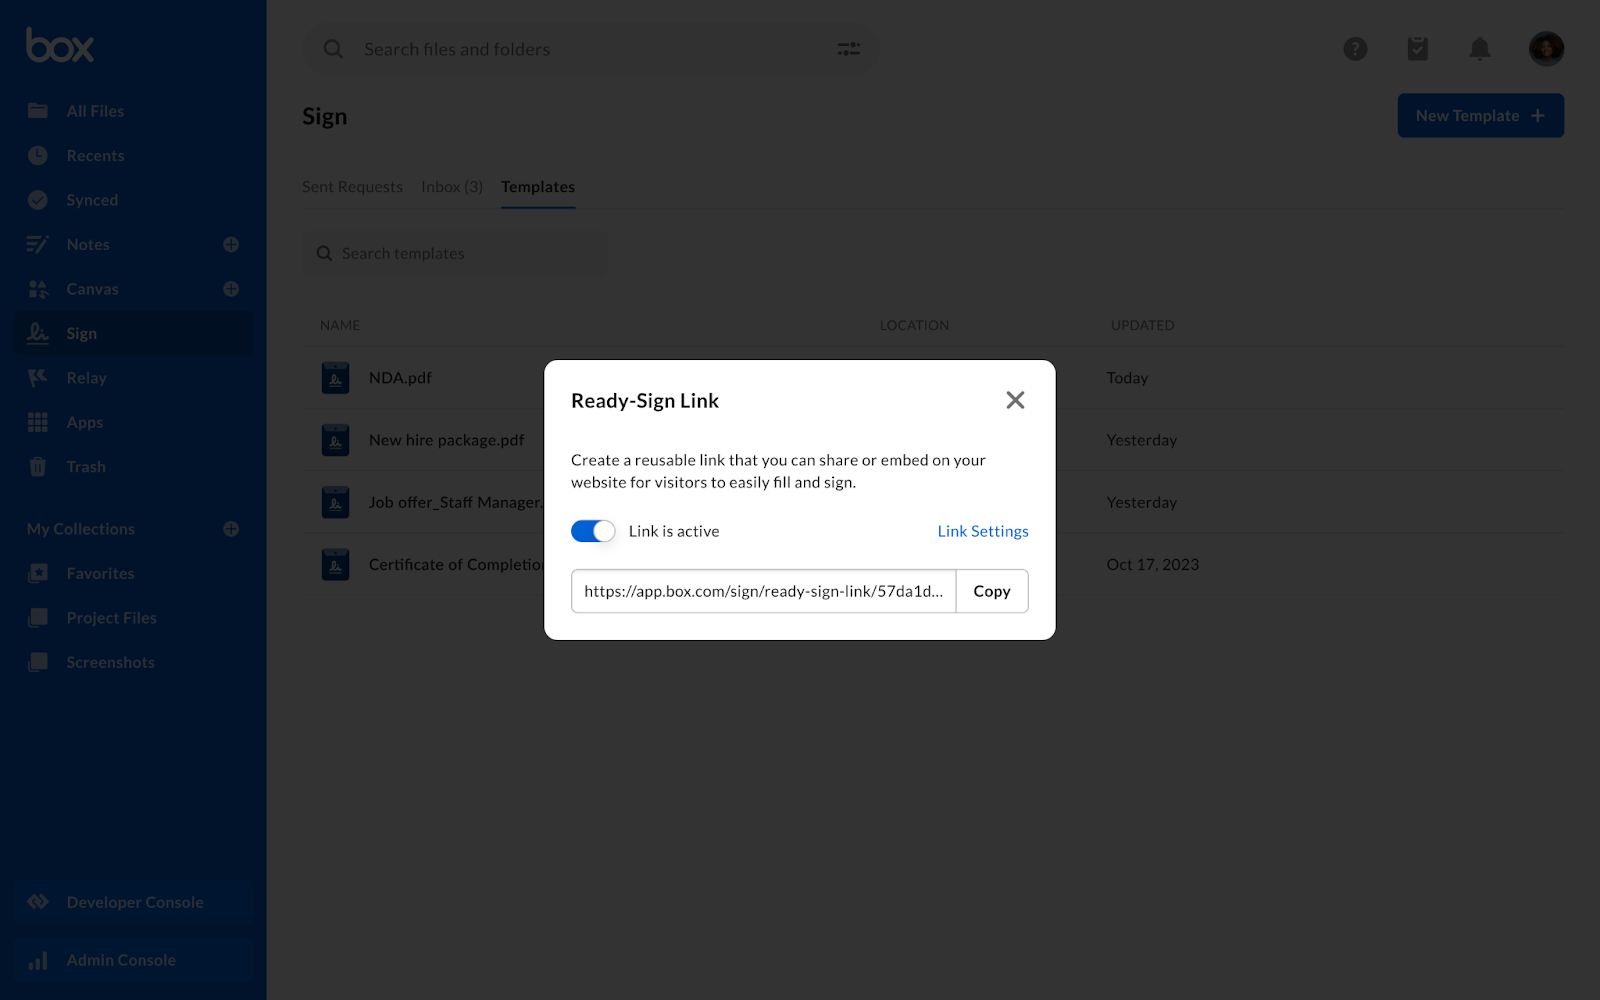Image resolution: width=1600 pixels, height=1000 pixels.
Task: Click the Job offer template file icon
Action: pos(335,502)
